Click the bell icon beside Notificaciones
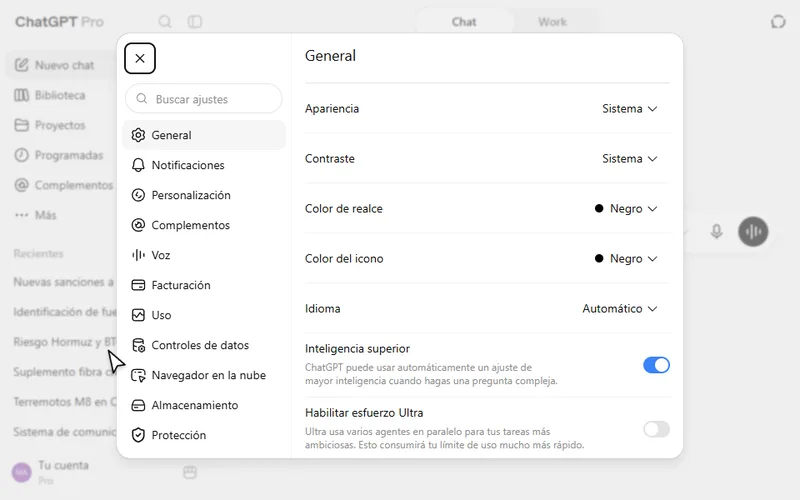This screenshot has height=500, width=800. [x=138, y=165]
